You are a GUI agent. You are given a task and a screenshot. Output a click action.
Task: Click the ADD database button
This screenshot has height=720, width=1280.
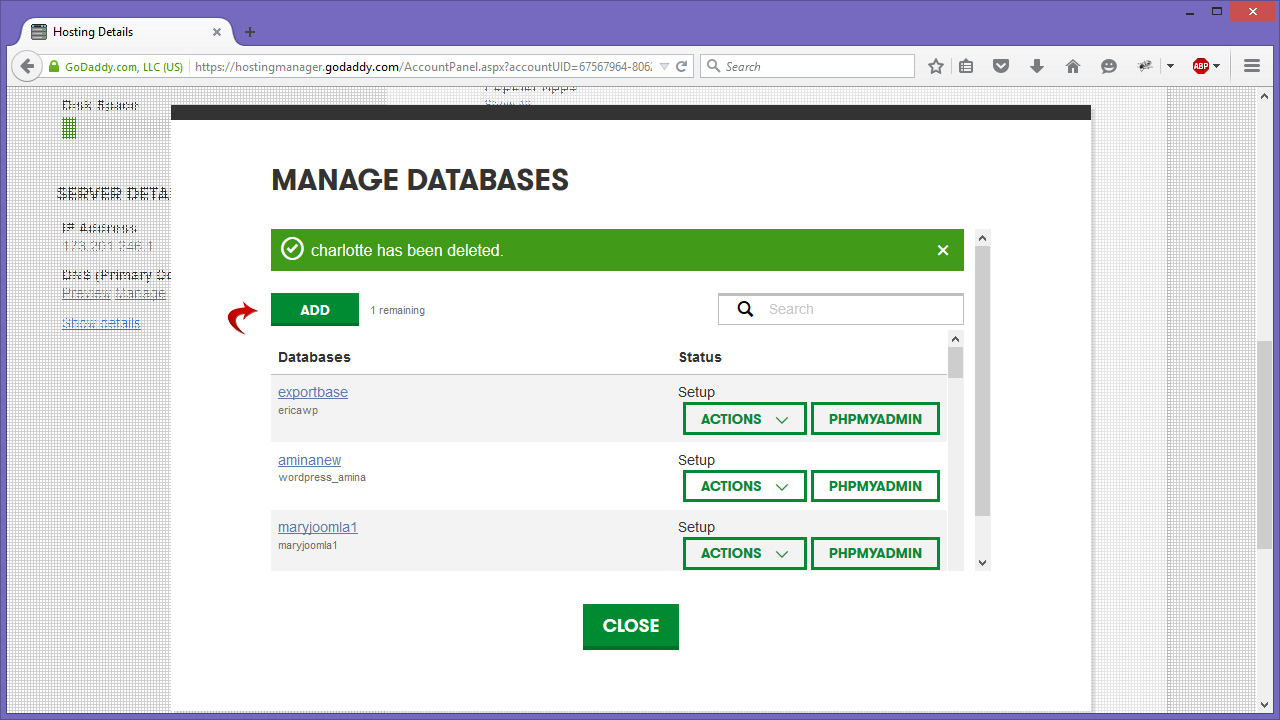click(x=315, y=310)
